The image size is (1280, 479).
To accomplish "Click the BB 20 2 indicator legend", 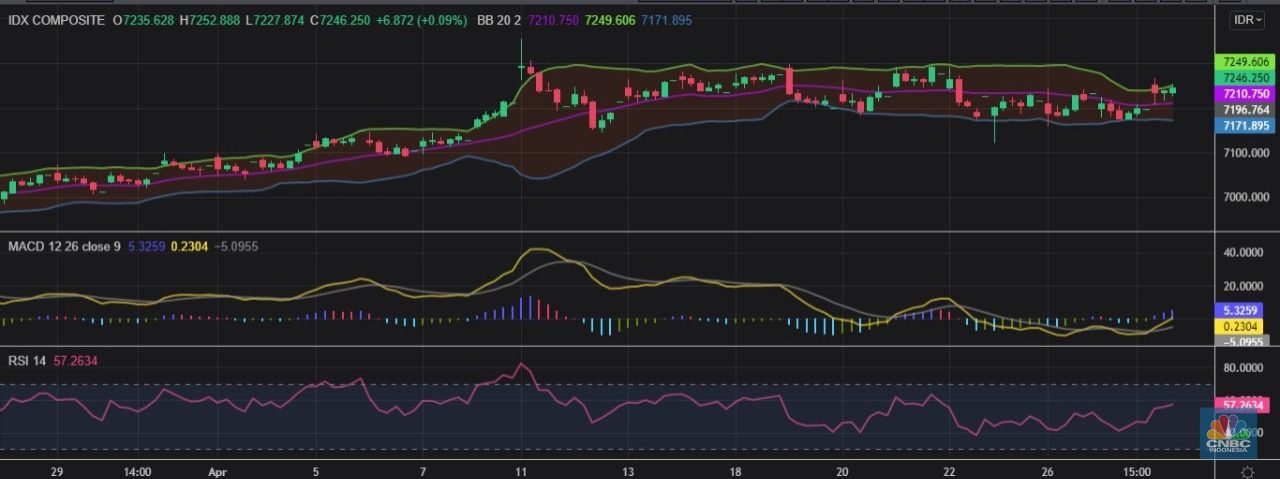I will coord(497,20).
